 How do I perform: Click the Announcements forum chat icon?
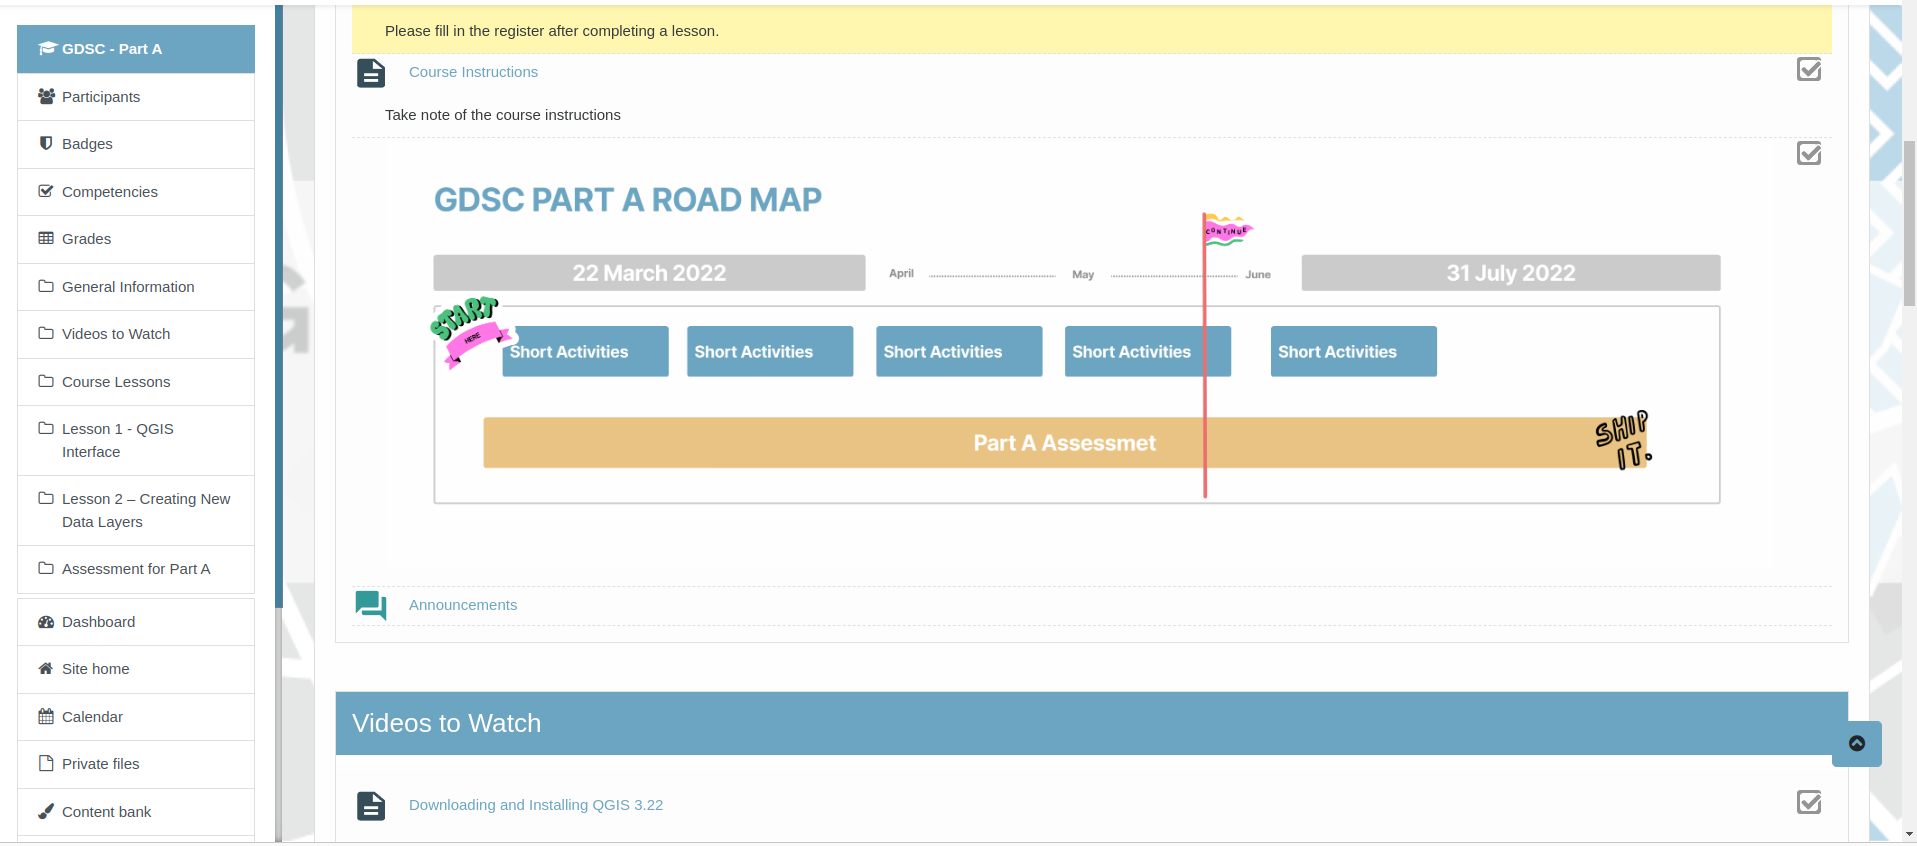click(371, 606)
